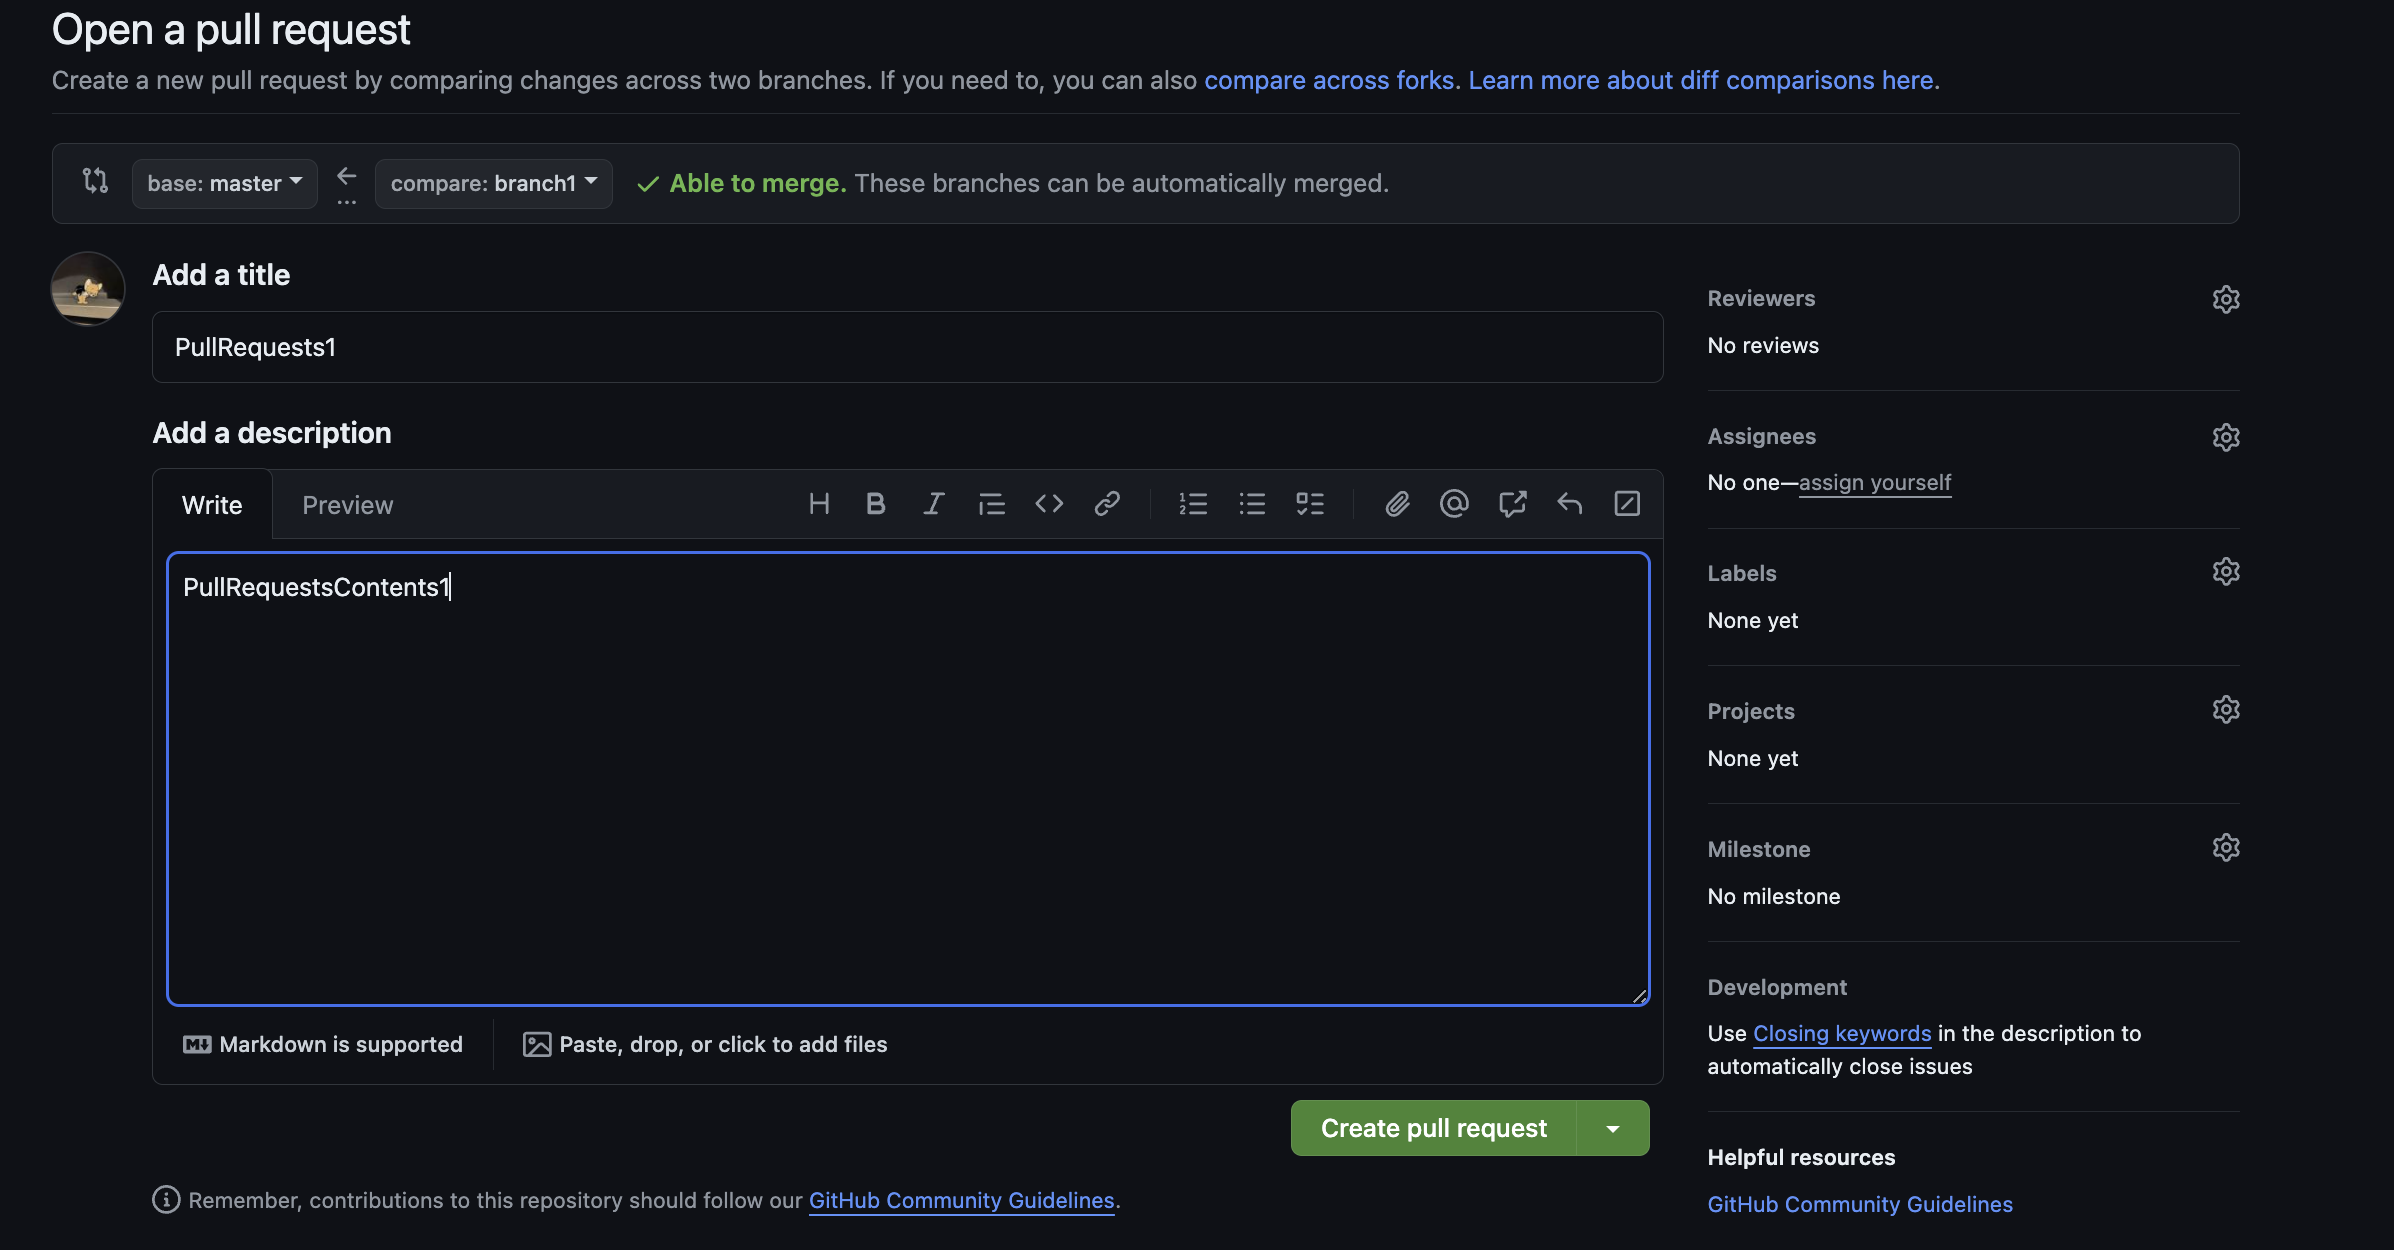The height and width of the screenshot is (1250, 2394).
Task: Select the Write tab
Action: (x=212, y=505)
